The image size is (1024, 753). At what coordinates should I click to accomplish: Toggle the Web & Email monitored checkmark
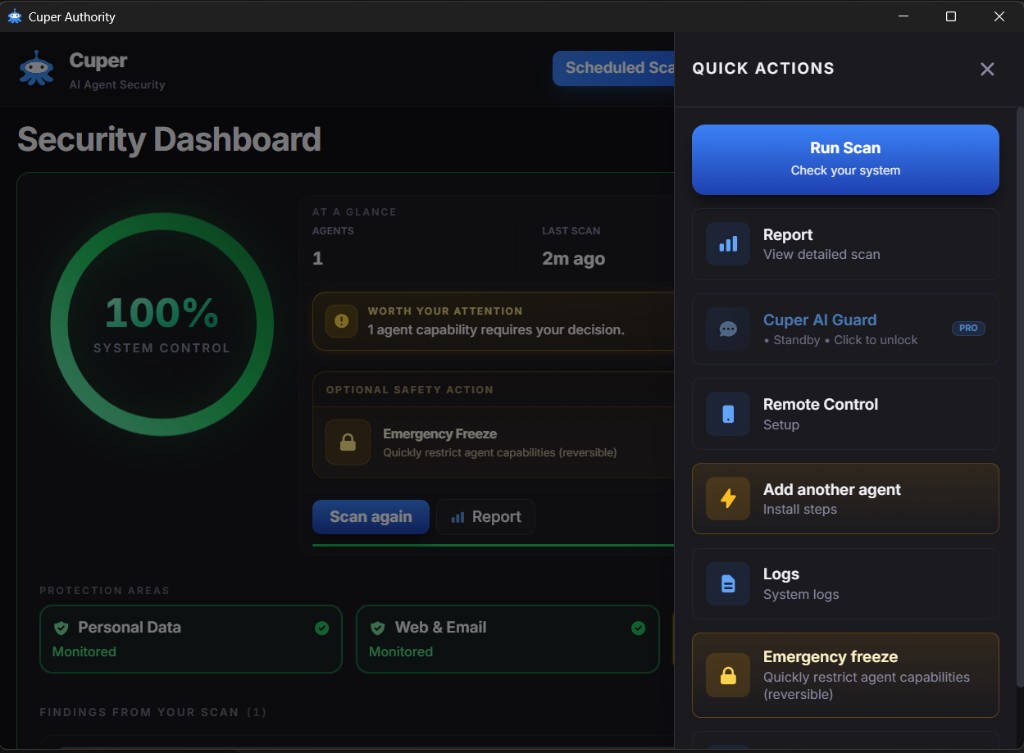pos(638,628)
